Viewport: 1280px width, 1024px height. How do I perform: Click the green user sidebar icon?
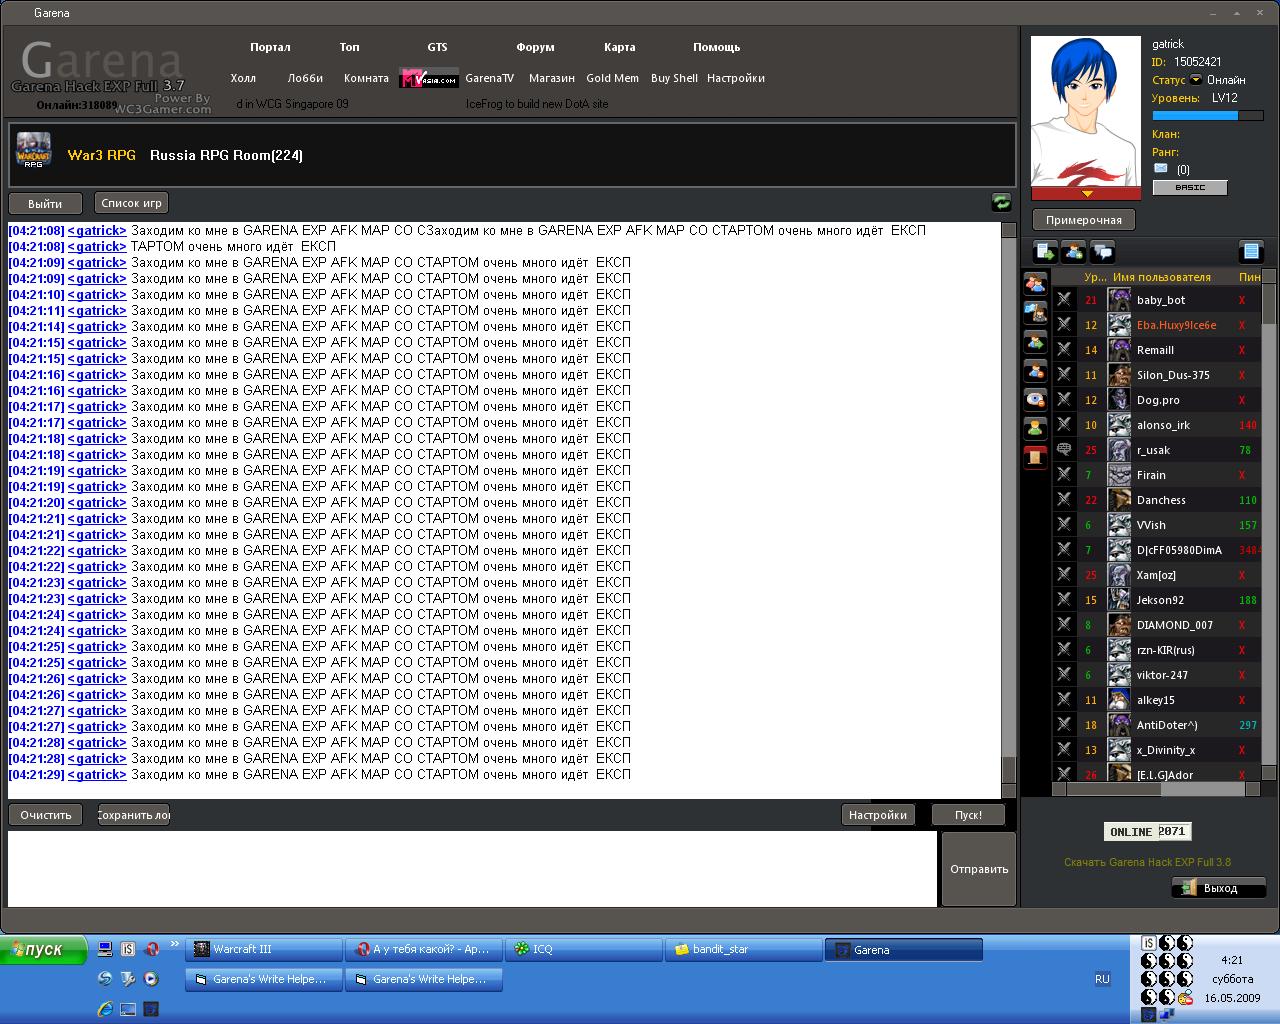[1035, 429]
